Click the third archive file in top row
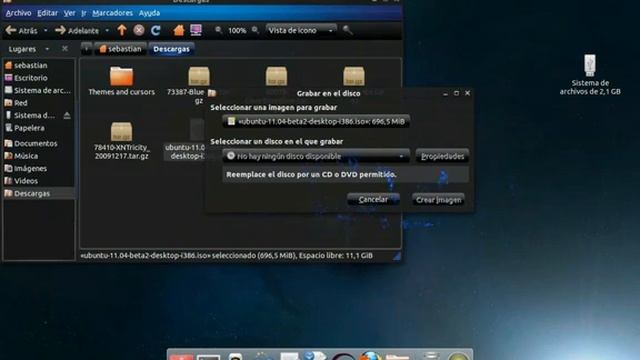Image resolution: width=640 pixels, height=360 pixels. 276,76
